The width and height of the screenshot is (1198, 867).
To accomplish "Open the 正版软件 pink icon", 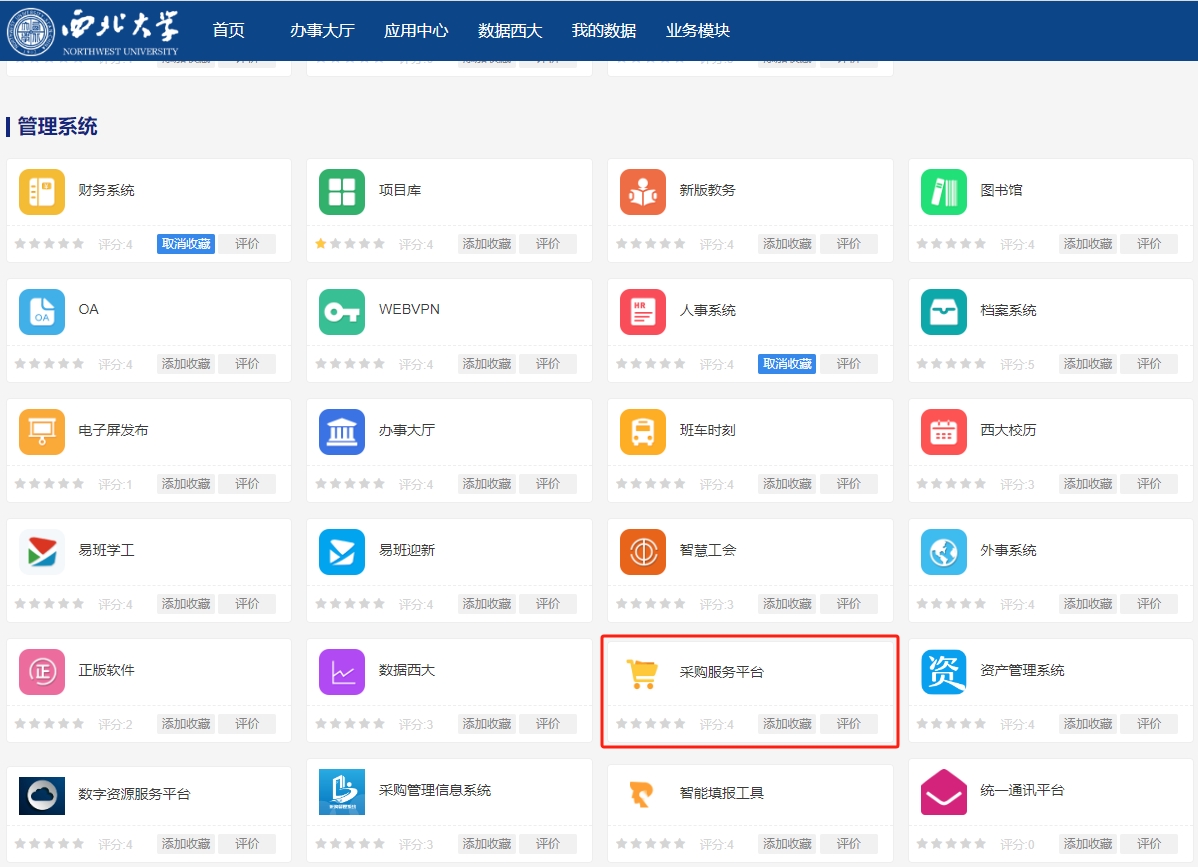I will pyautogui.click(x=41, y=671).
